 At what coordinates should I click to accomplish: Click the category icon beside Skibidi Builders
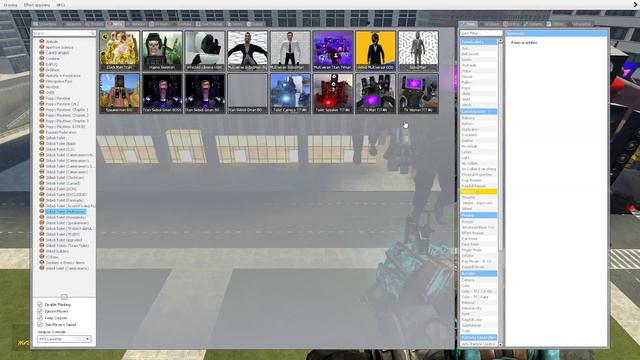42,251
